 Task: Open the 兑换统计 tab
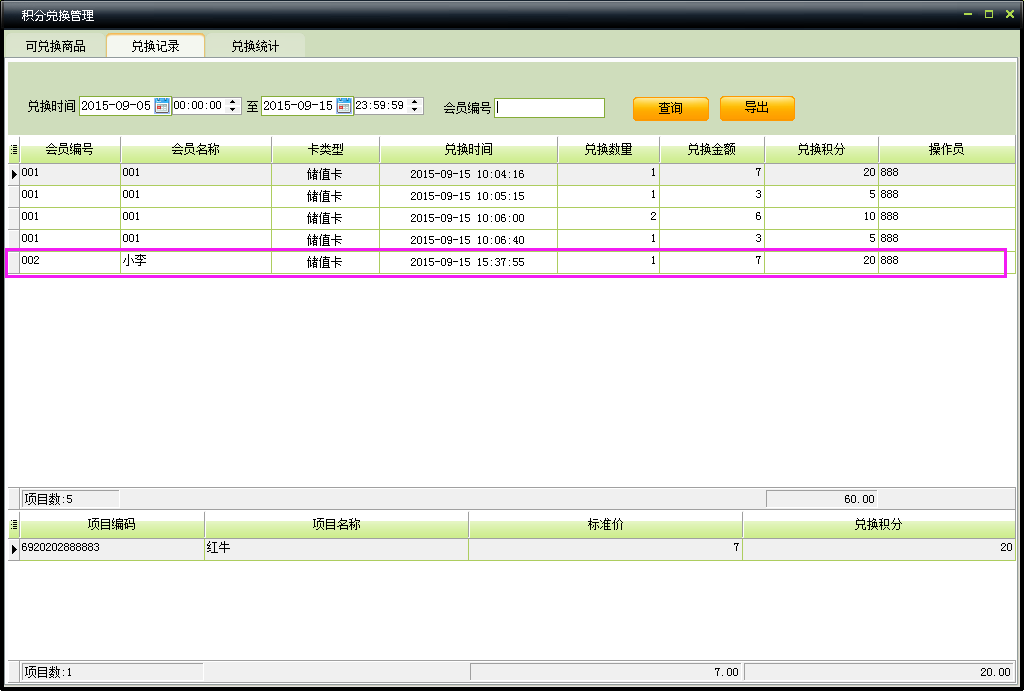click(x=255, y=46)
